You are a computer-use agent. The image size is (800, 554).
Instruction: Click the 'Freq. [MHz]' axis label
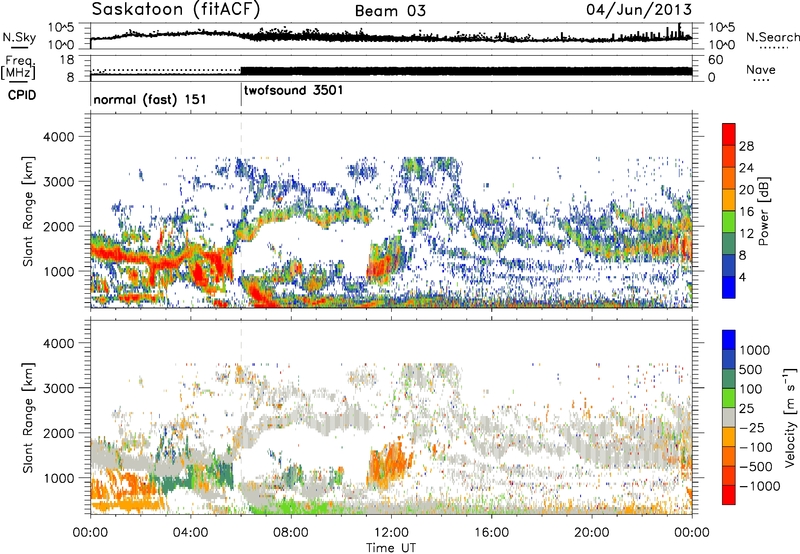tap(18, 68)
